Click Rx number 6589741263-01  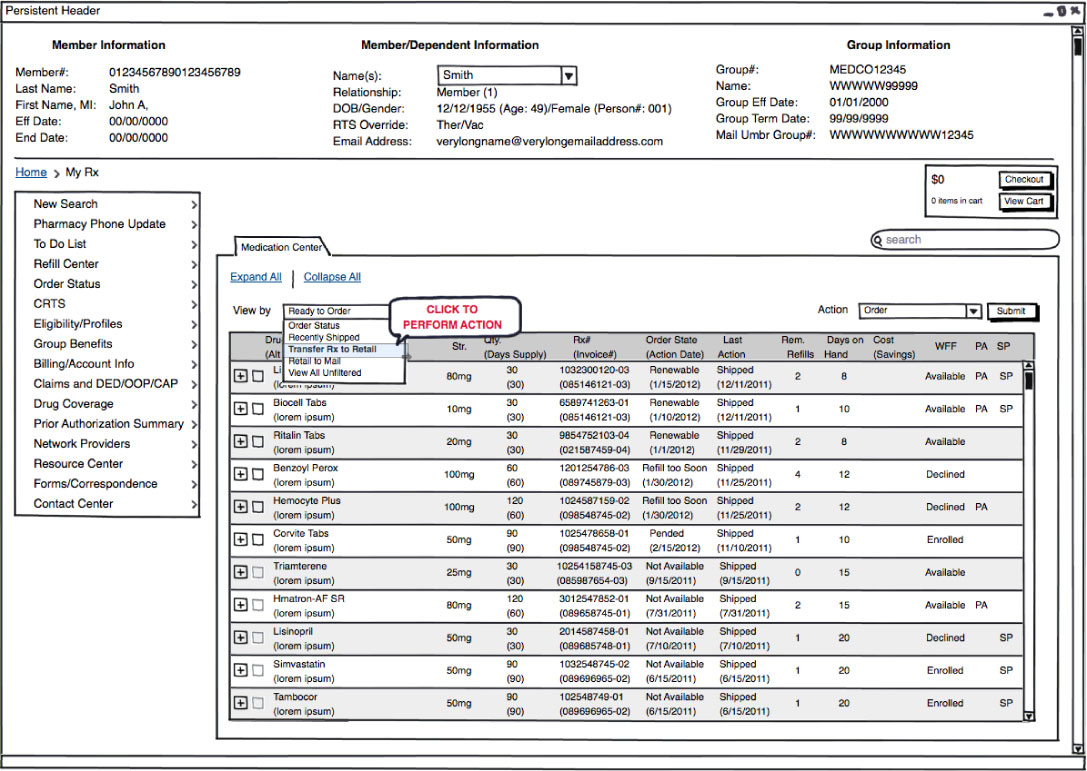[x=595, y=403]
